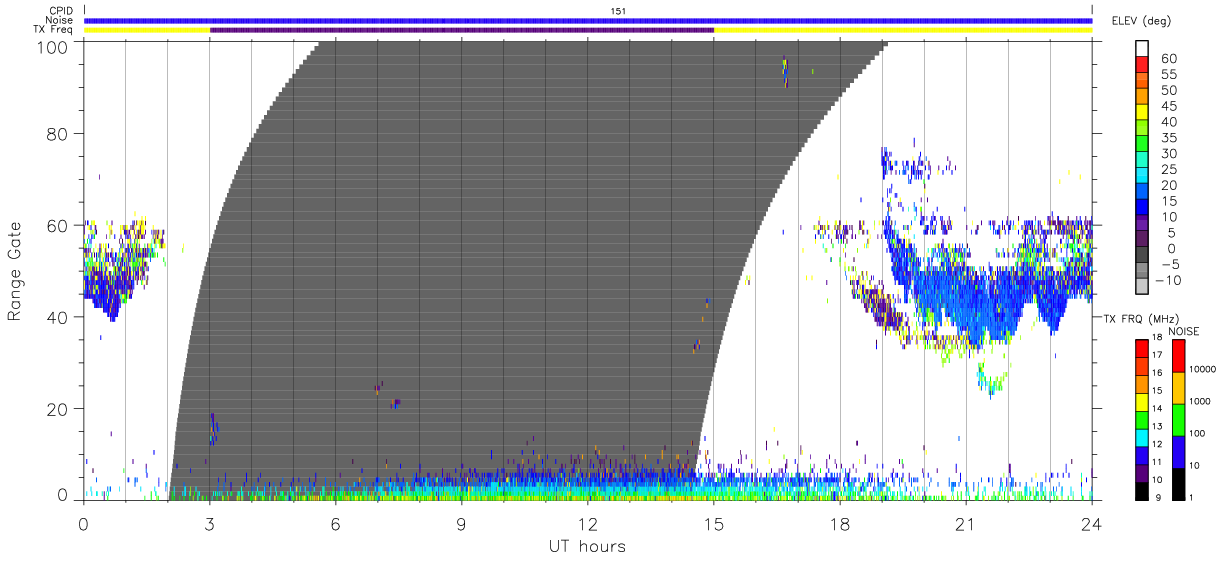Click the '24' UT hours tick label
This screenshot has width=1228, height=567.
click(x=1092, y=524)
